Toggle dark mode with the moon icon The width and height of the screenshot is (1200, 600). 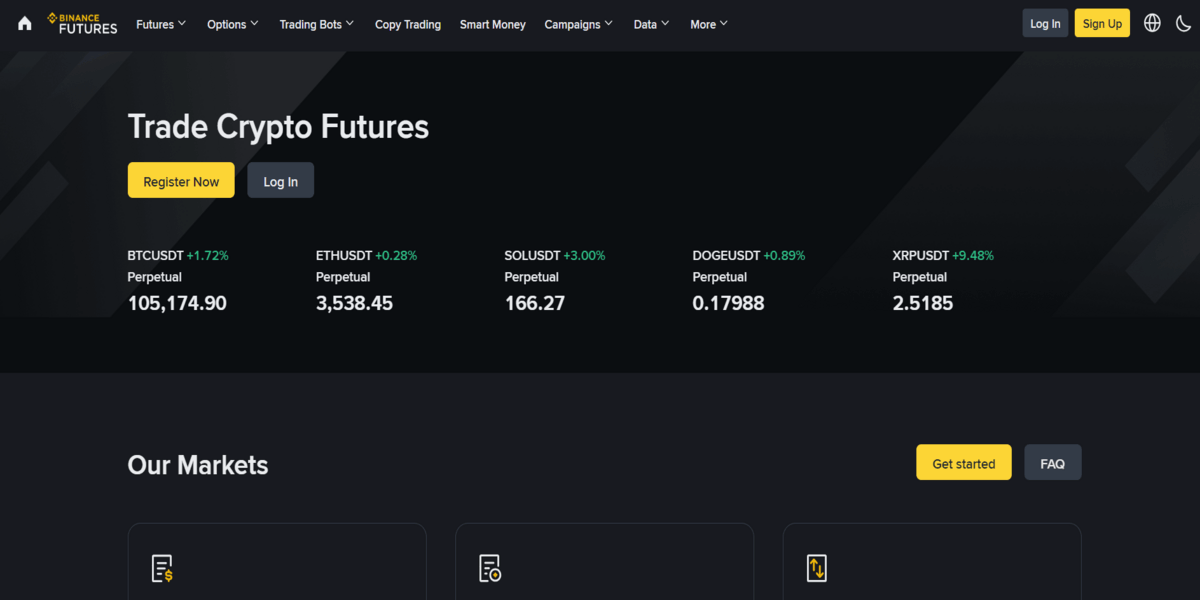coord(1183,22)
